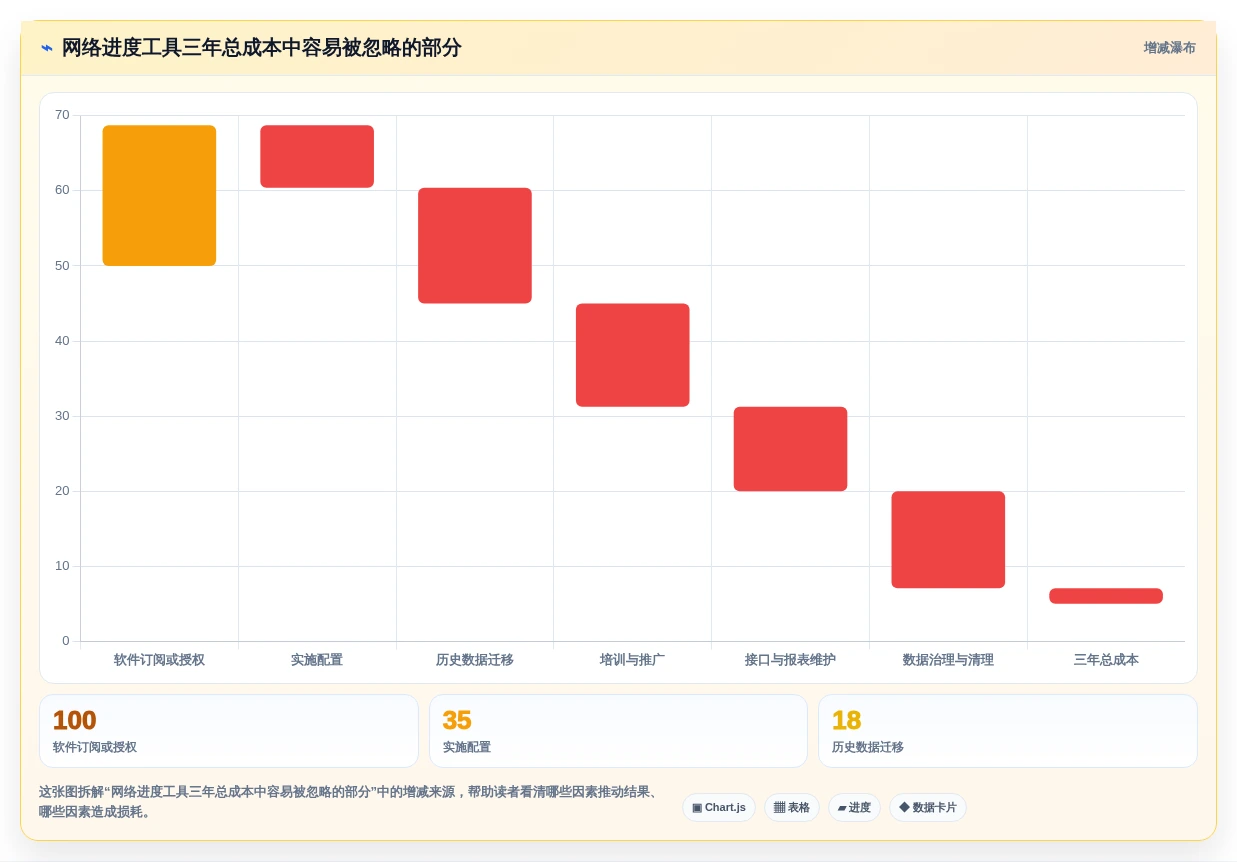Click the 数据卡片 tag chip
This screenshot has height=862, width=1237.
pyautogui.click(x=928, y=808)
